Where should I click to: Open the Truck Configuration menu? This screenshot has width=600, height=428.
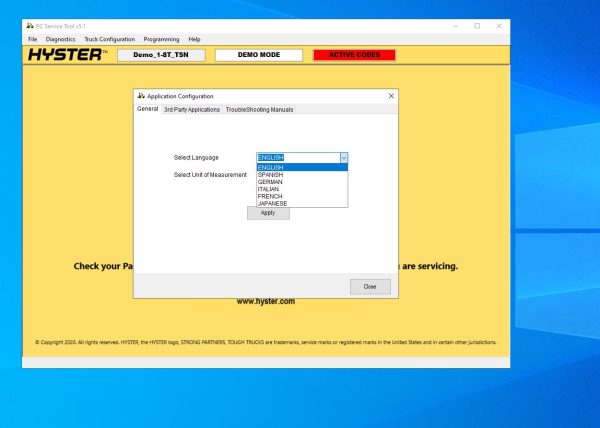pos(109,39)
